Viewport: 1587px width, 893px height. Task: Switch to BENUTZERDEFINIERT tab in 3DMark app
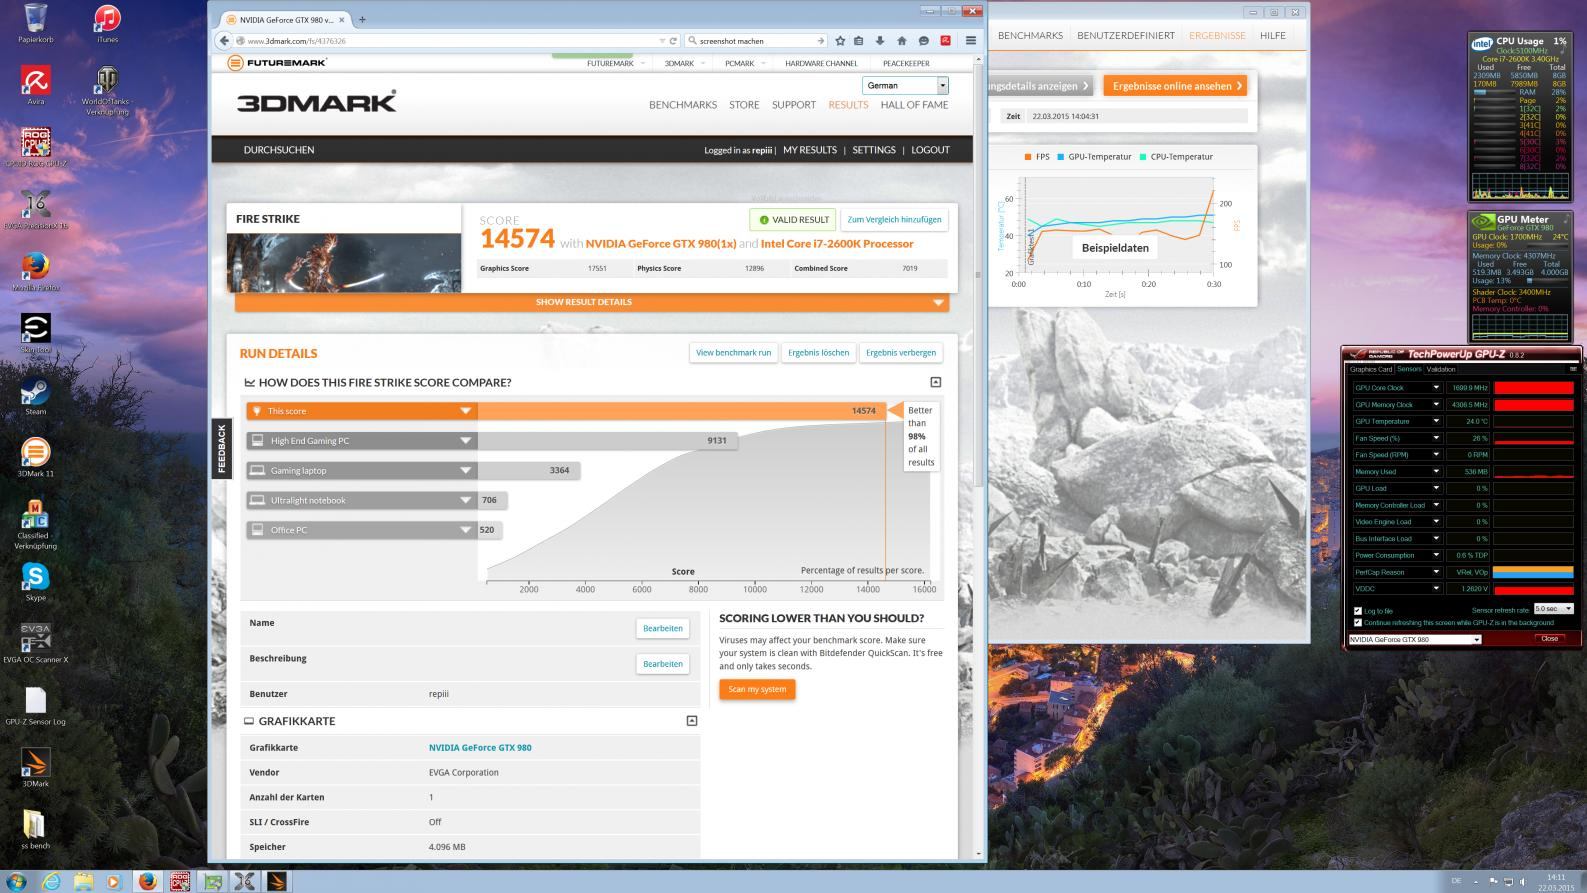pos(1125,35)
